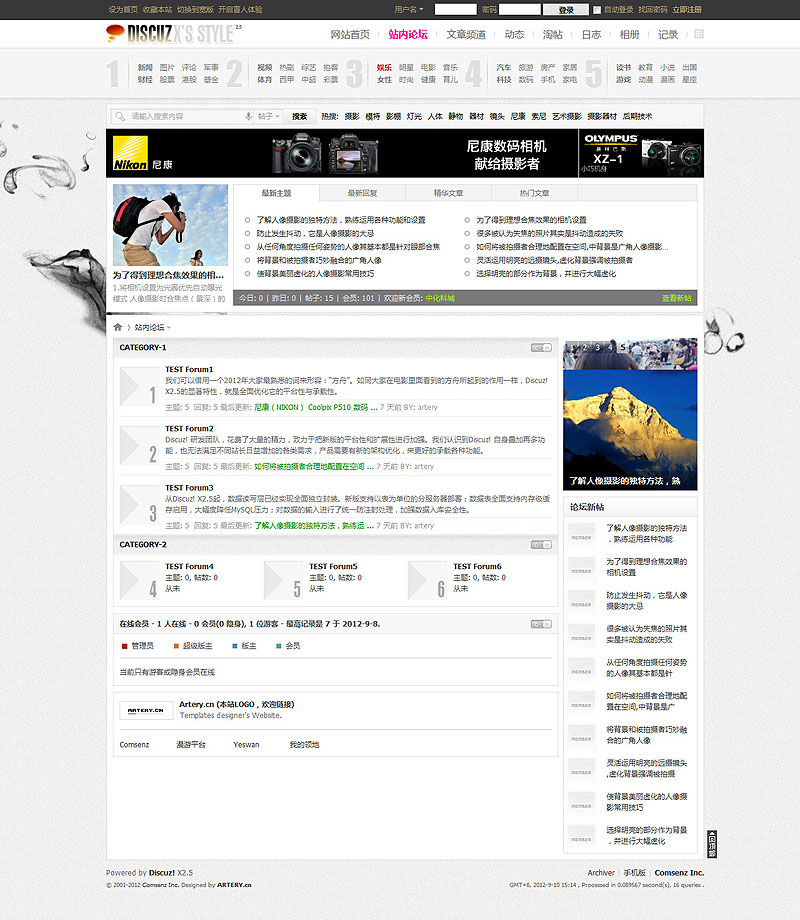The width and height of the screenshot is (800, 920).
Task: Go to 网站首页 in main navigation
Action: click(350, 35)
